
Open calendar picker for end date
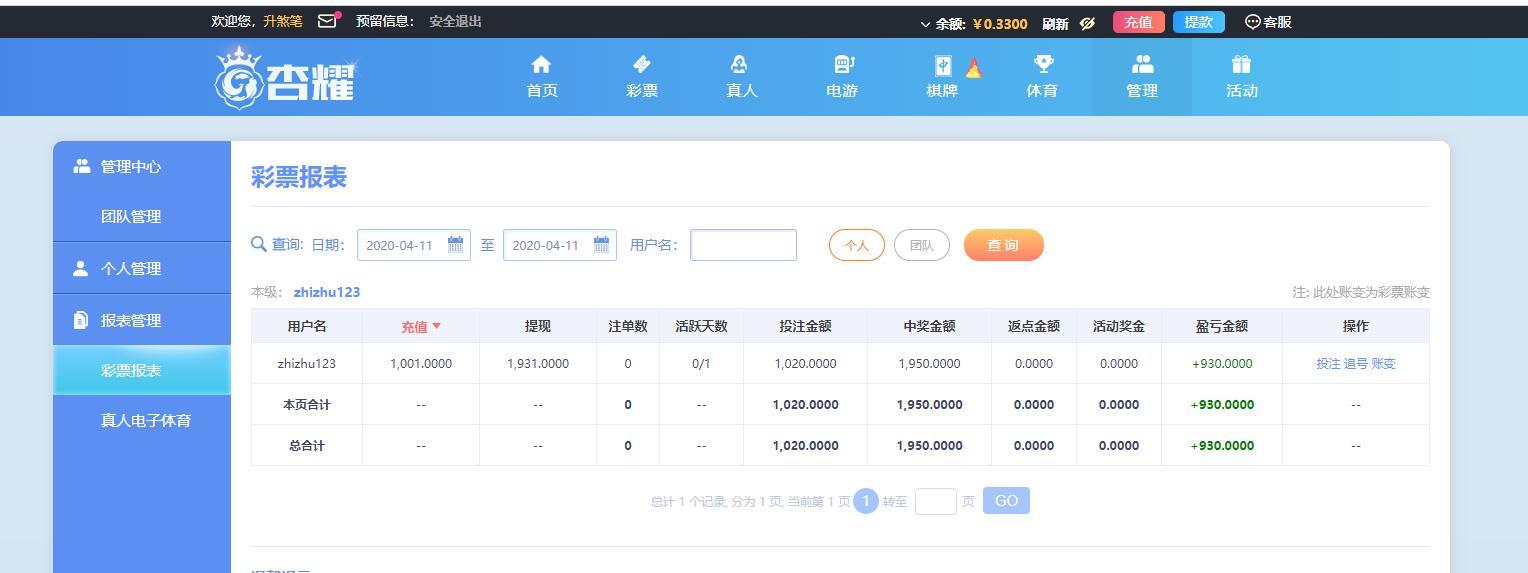coord(601,245)
